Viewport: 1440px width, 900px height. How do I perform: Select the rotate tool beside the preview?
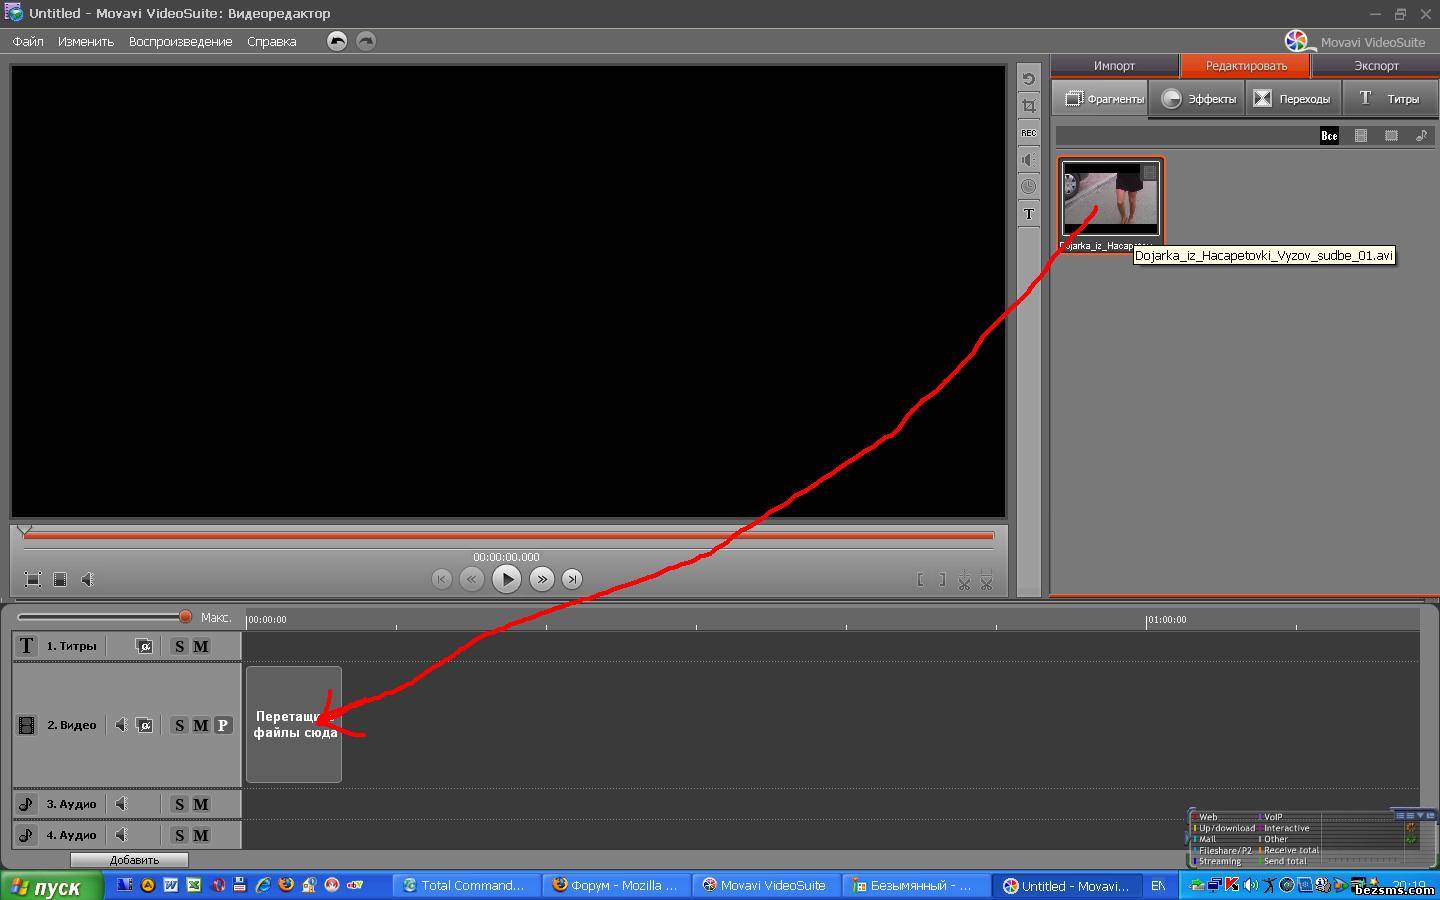click(x=1028, y=79)
